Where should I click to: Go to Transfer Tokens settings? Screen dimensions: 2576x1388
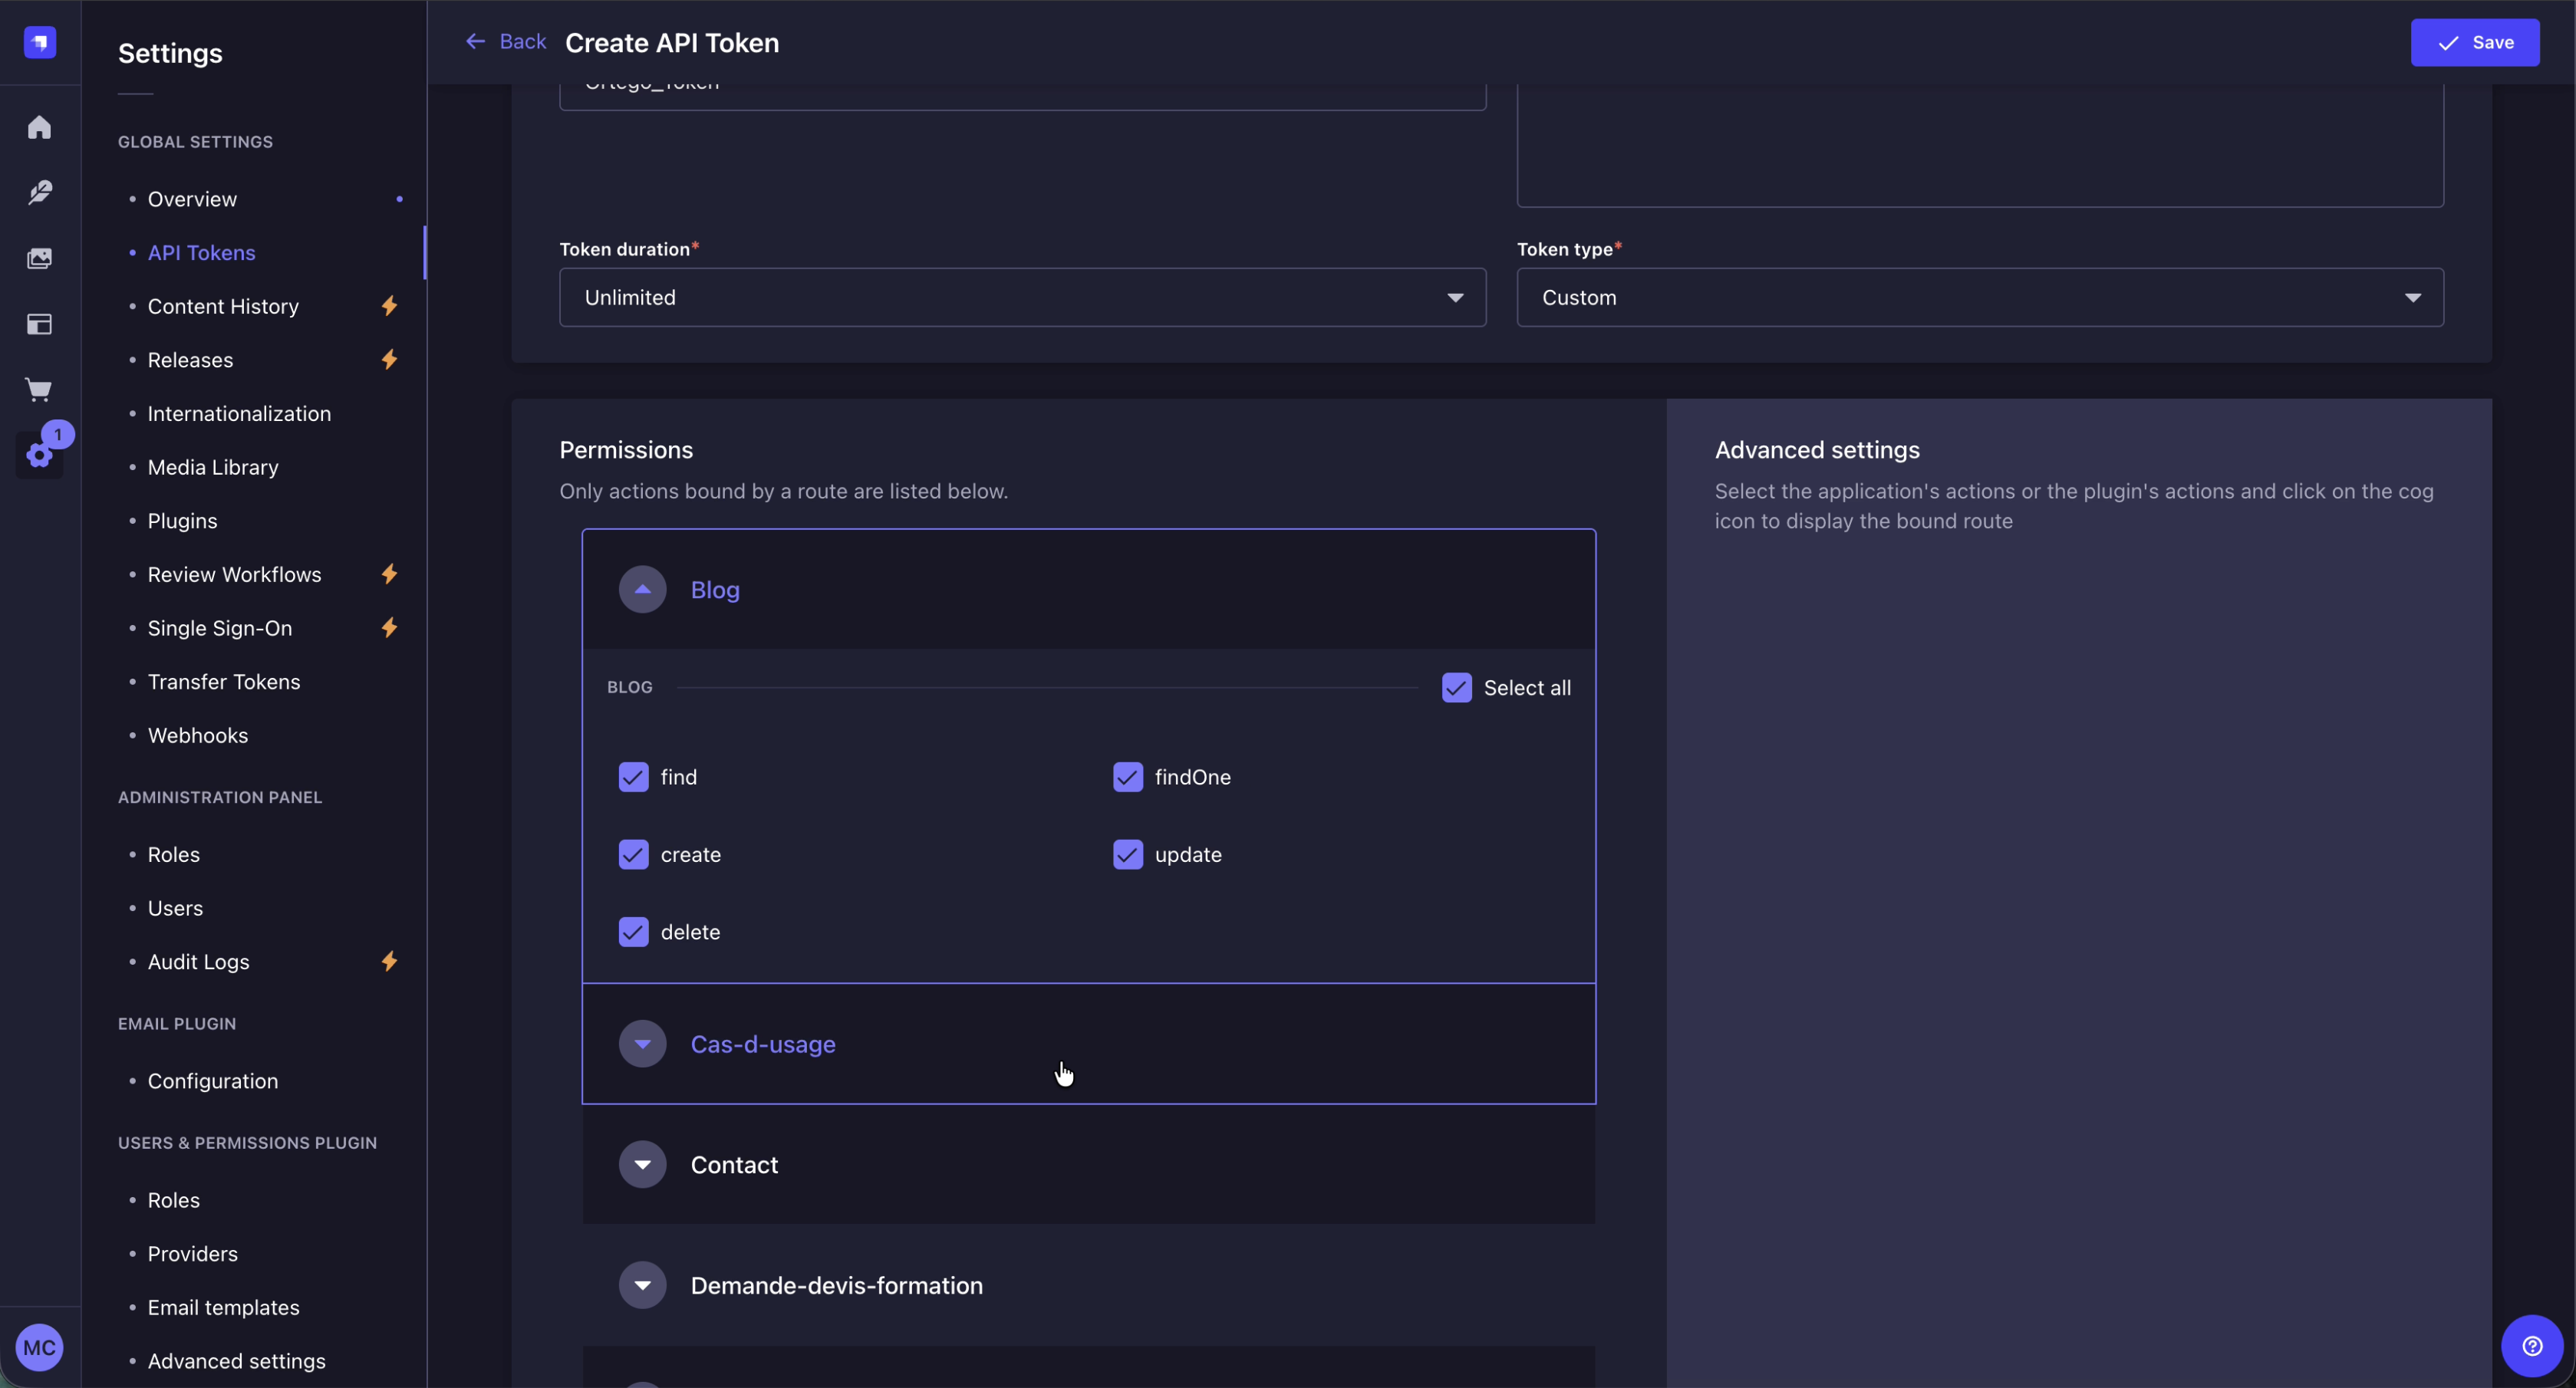point(223,681)
